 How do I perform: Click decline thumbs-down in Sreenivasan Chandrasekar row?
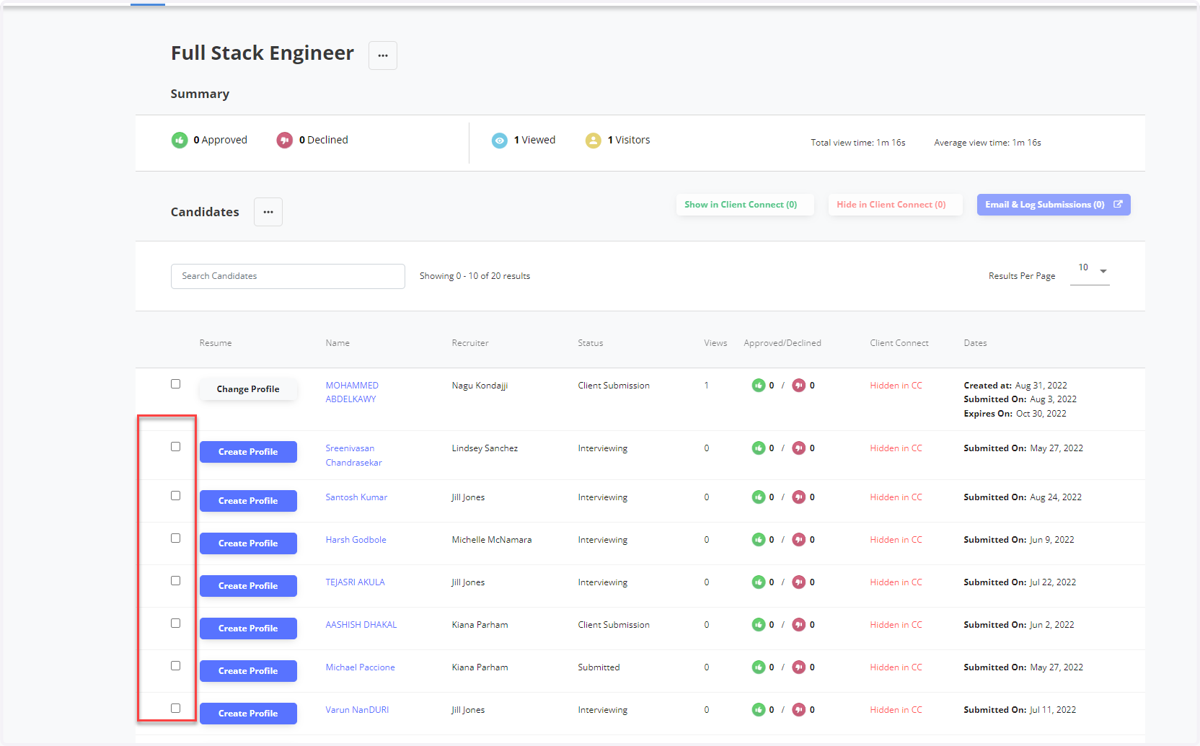coord(798,448)
